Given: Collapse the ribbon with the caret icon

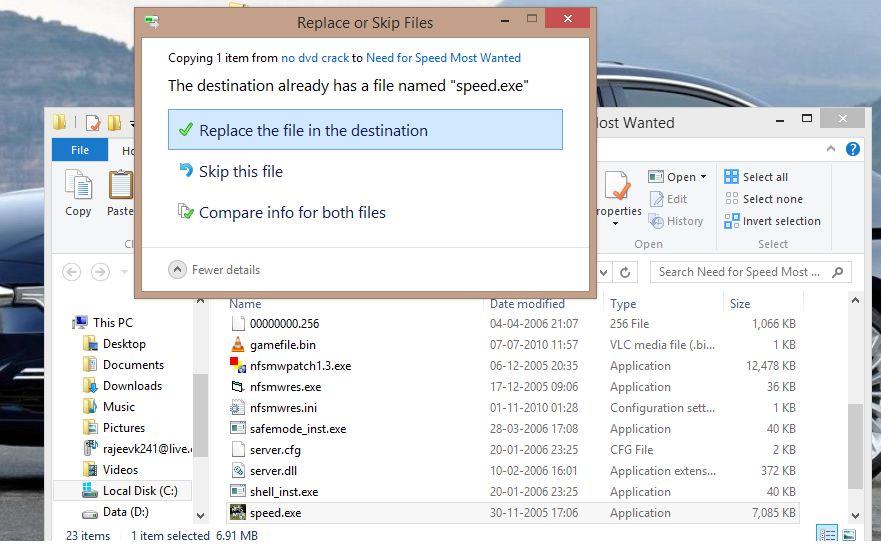Looking at the screenshot, I should [831, 149].
